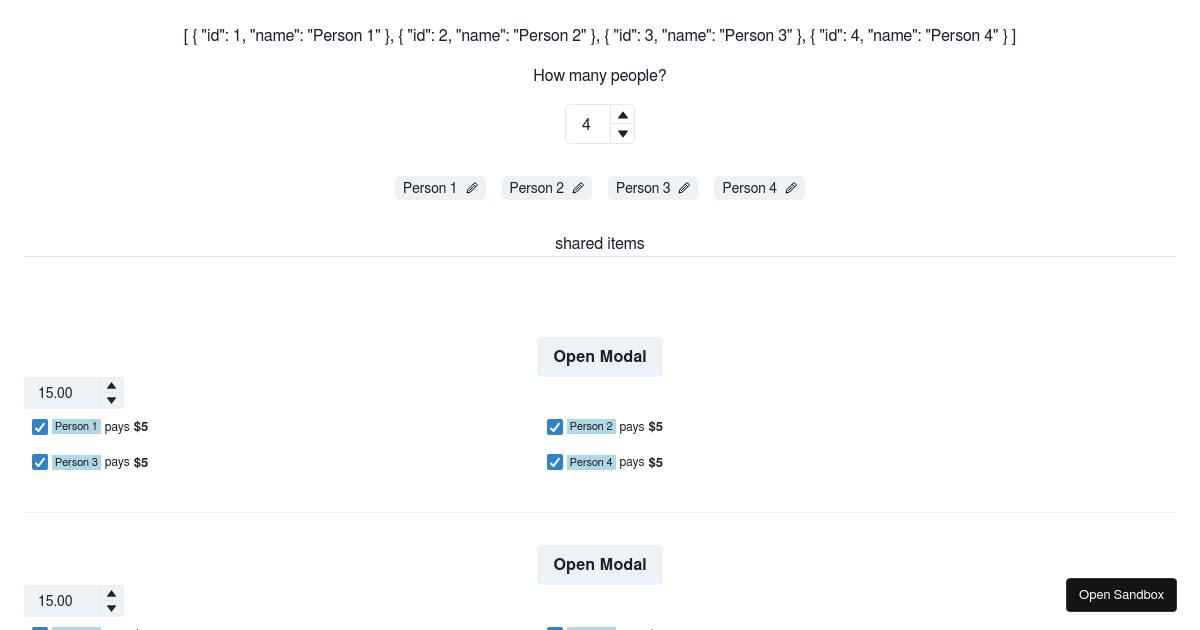Viewport: 1200px width, 630px height.
Task: Edit the name of Person 2
Action: [577, 188]
